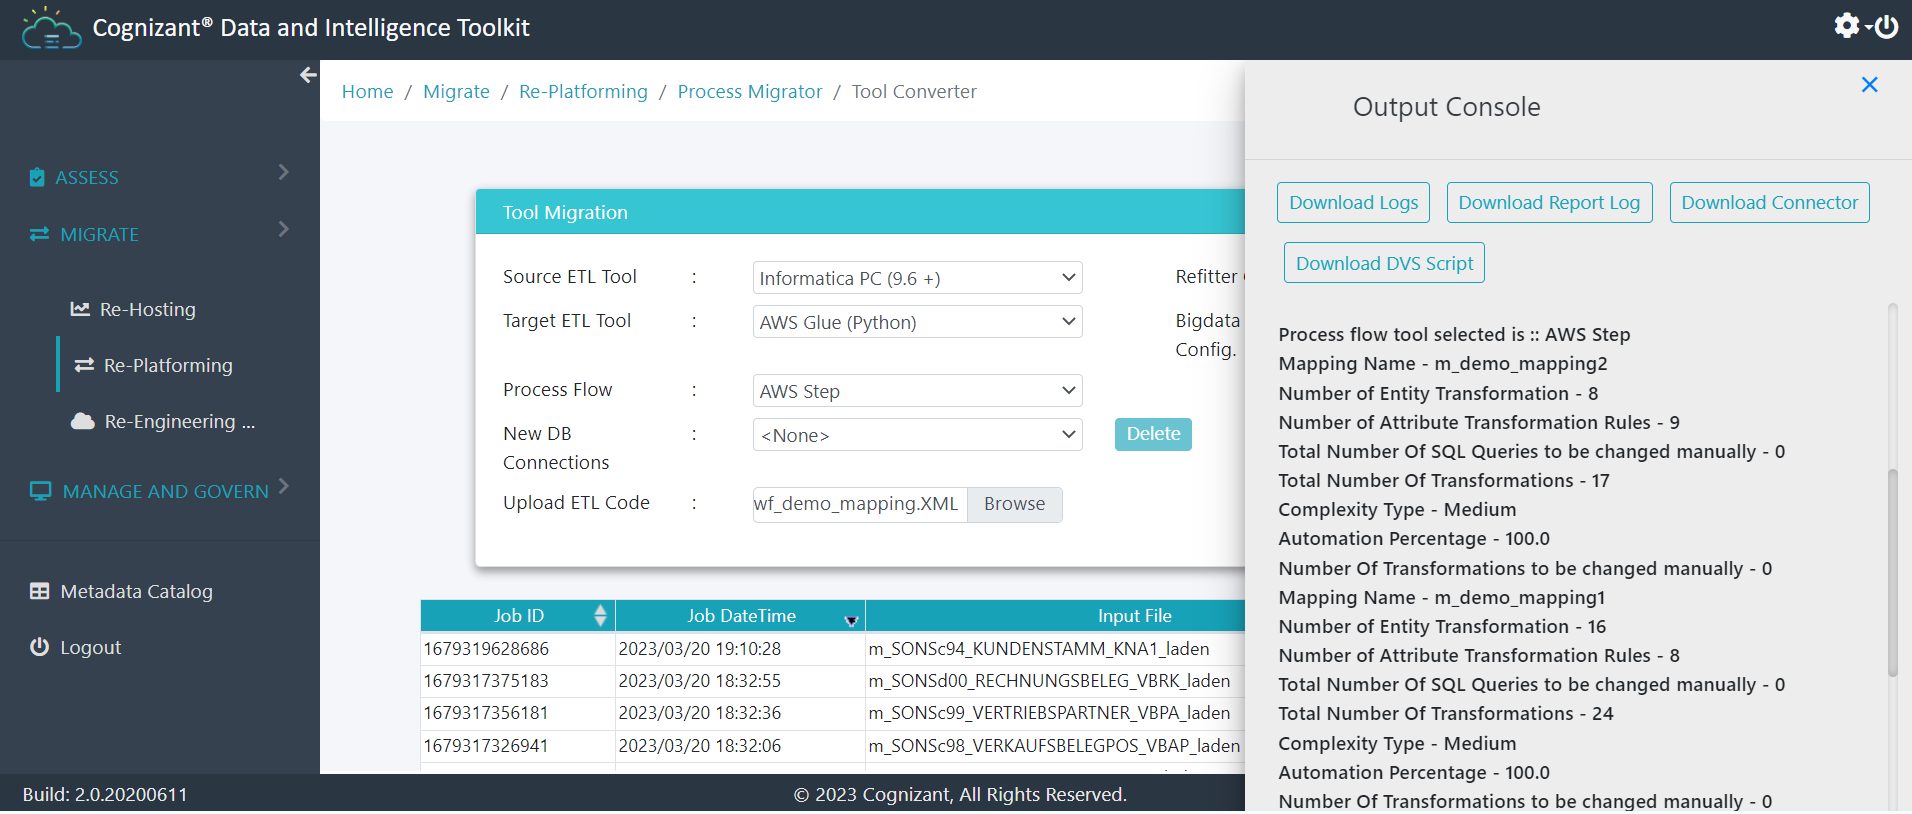Click the power icon in header
Viewport: 1912px width, 814px height.
click(x=1886, y=26)
